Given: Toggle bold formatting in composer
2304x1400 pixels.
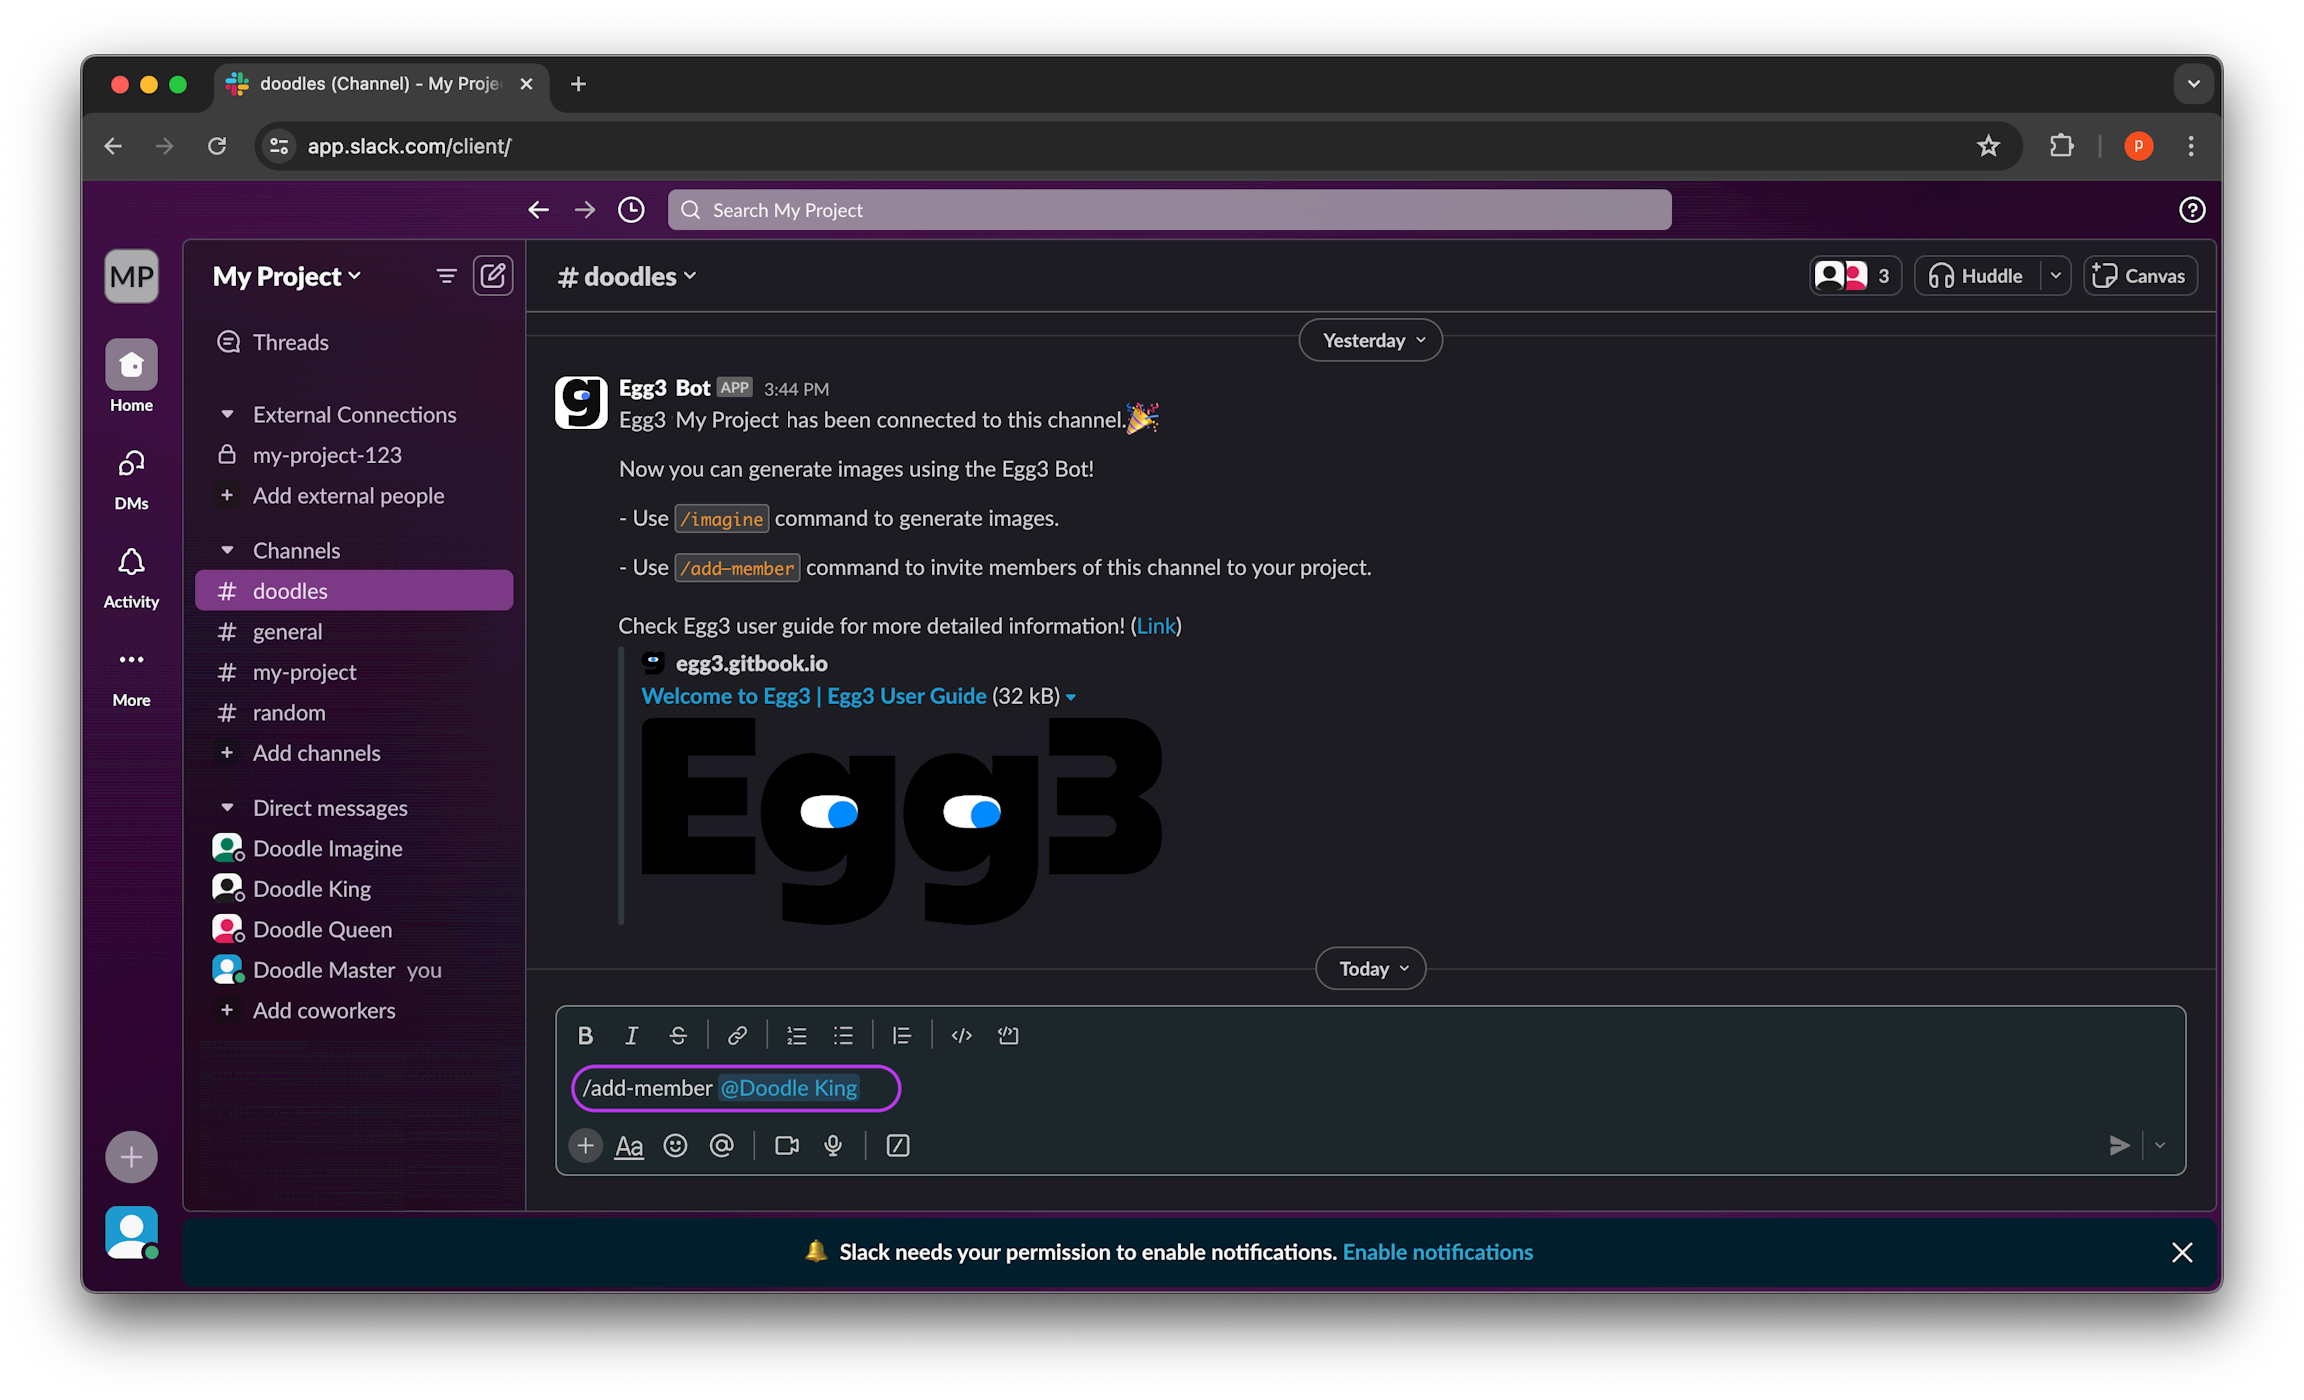Looking at the screenshot, I should tap(585, 1035).
